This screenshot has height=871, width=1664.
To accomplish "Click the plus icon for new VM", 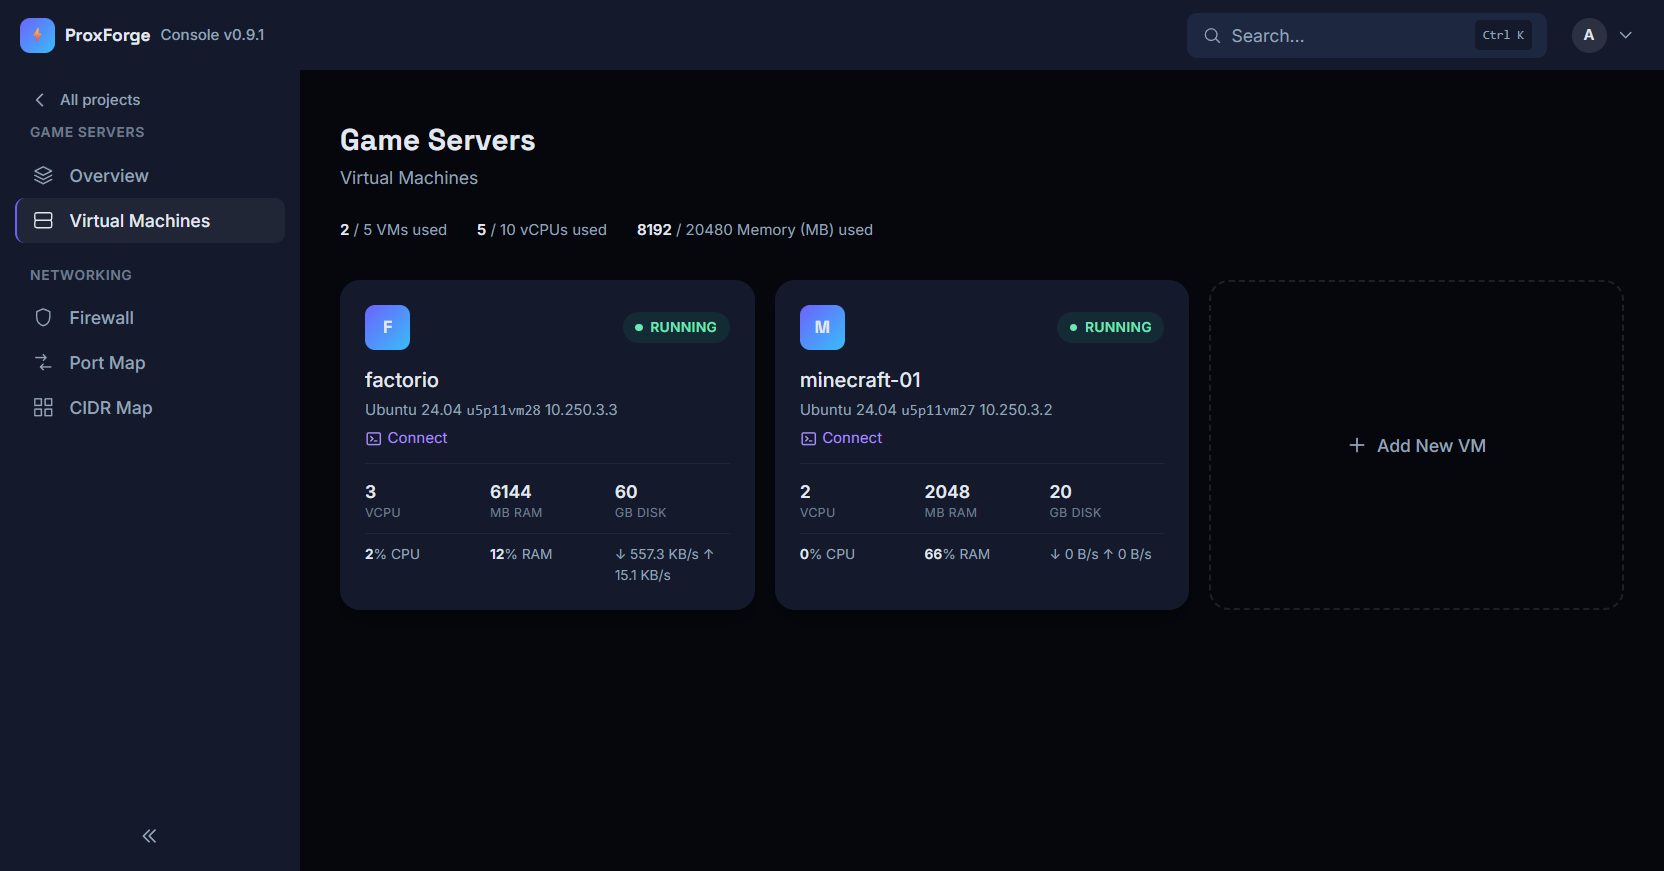I will [1356, 445].
